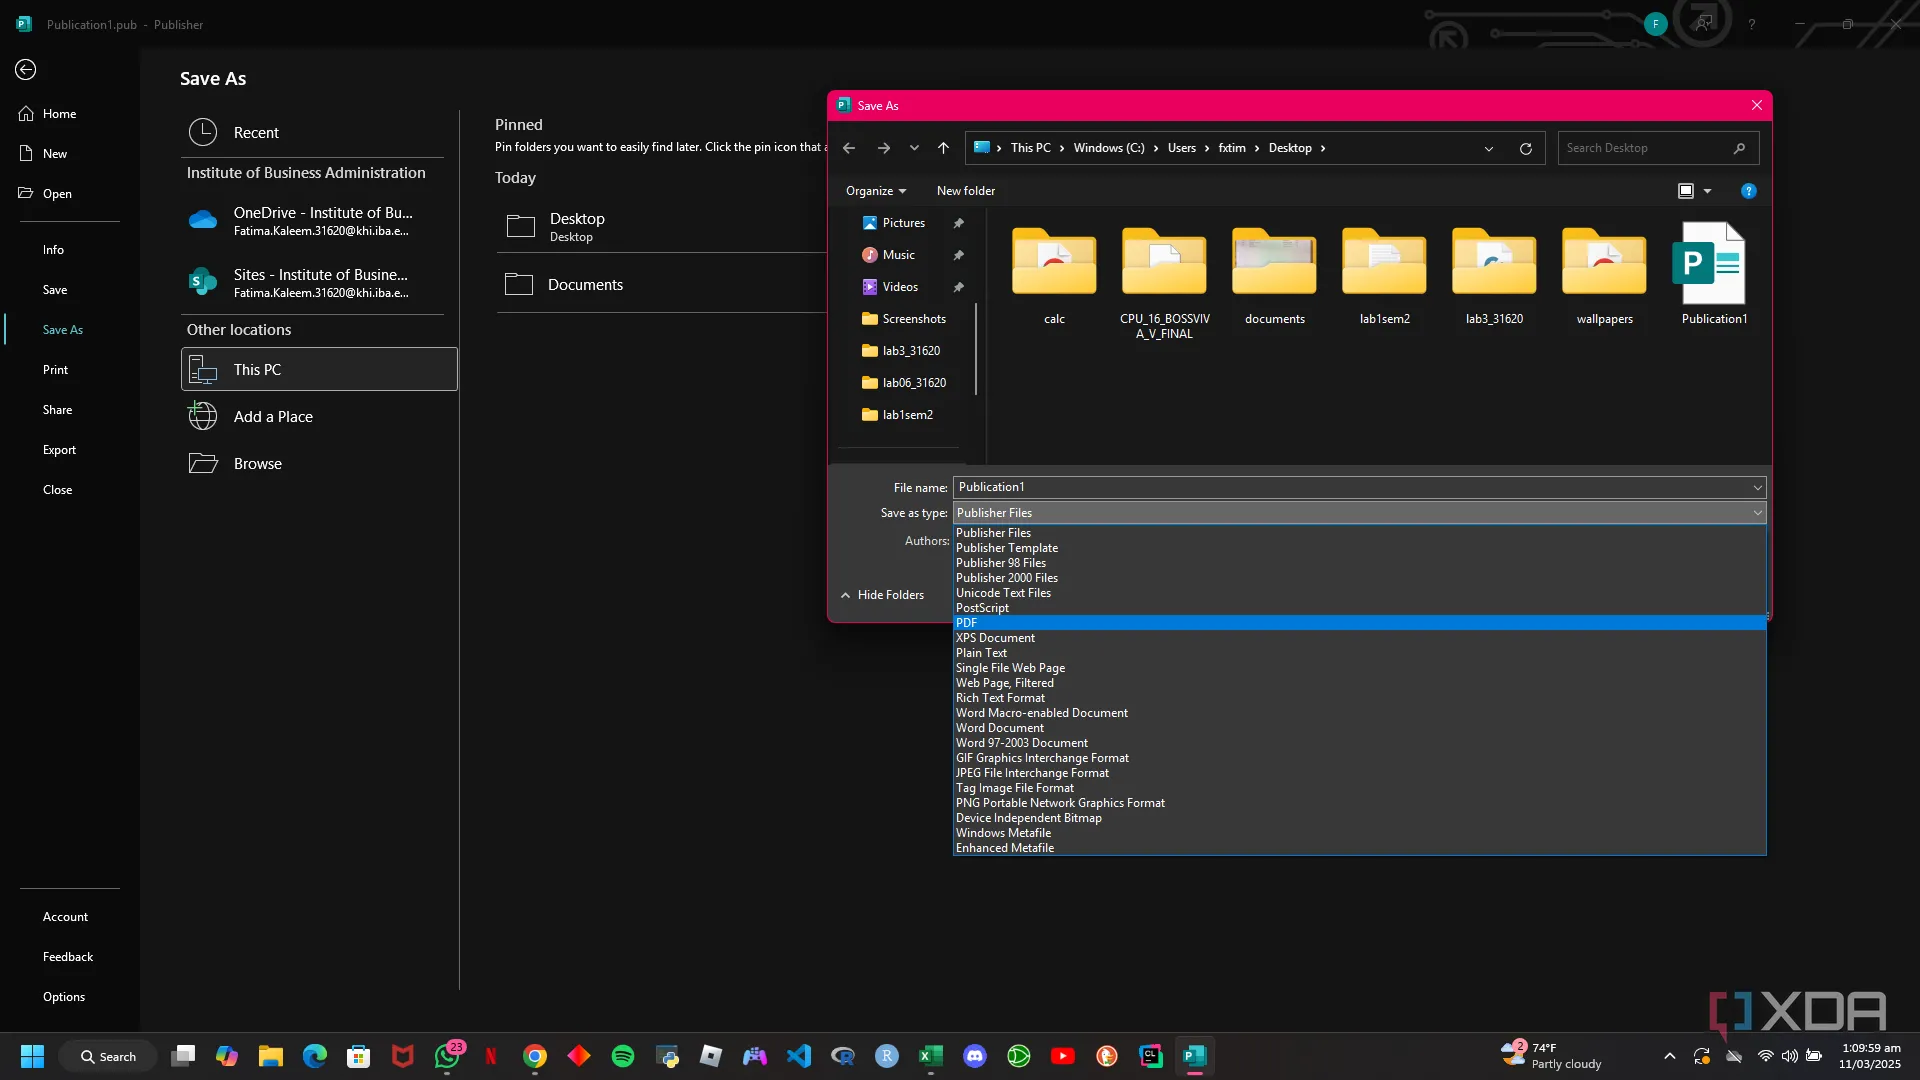
Task: Click the fxtim breadcrumb segment
Action: (1232, 147)
